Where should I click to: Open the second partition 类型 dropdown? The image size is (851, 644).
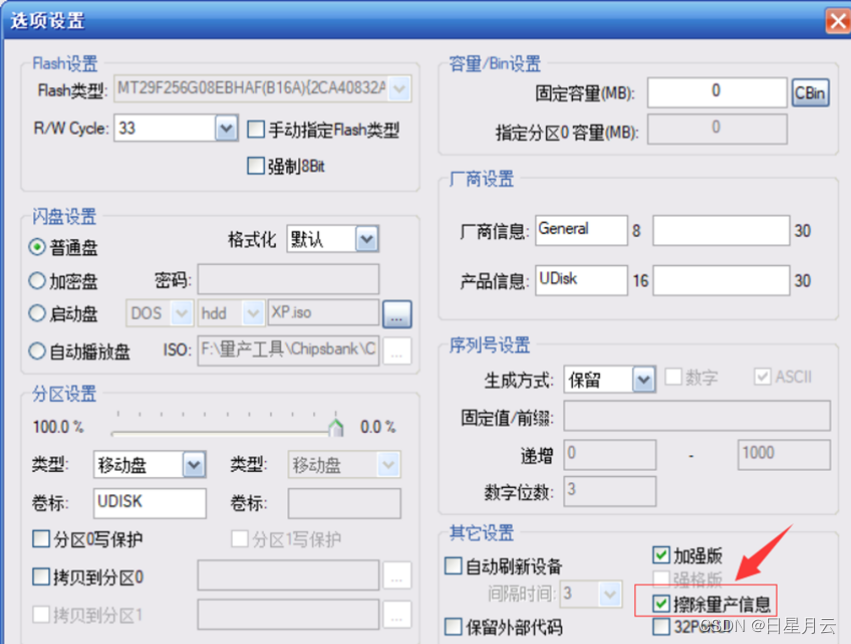pos(389,465)
